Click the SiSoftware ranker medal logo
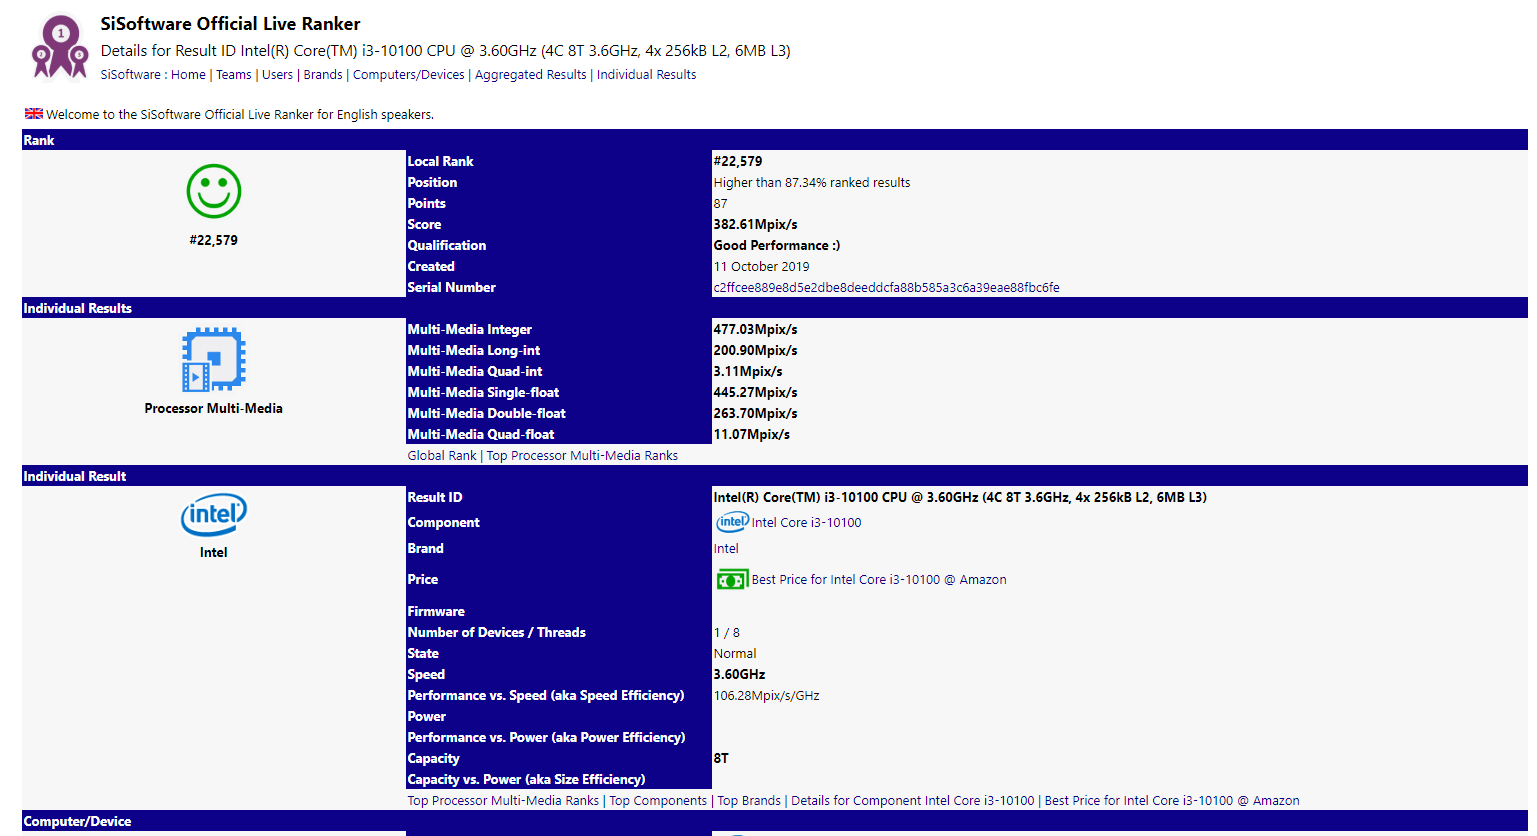1537x836 pixels. 60,47
